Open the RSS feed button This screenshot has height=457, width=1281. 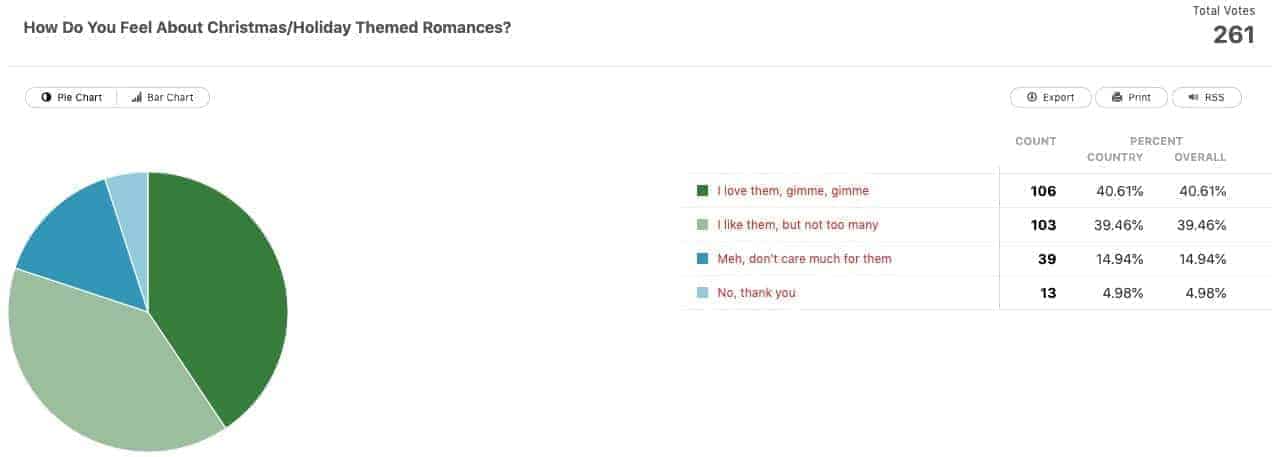pyautogui.click(x=1206, y=97)
